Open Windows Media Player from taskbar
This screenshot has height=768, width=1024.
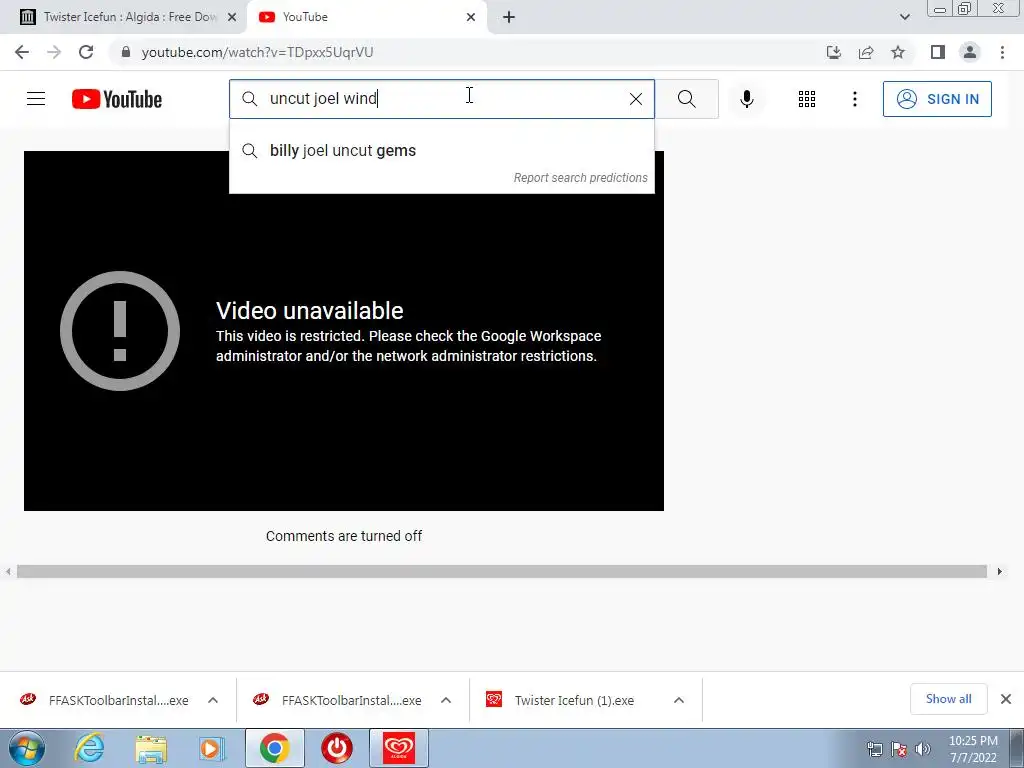pyautogui.click(x=212, y=748)
